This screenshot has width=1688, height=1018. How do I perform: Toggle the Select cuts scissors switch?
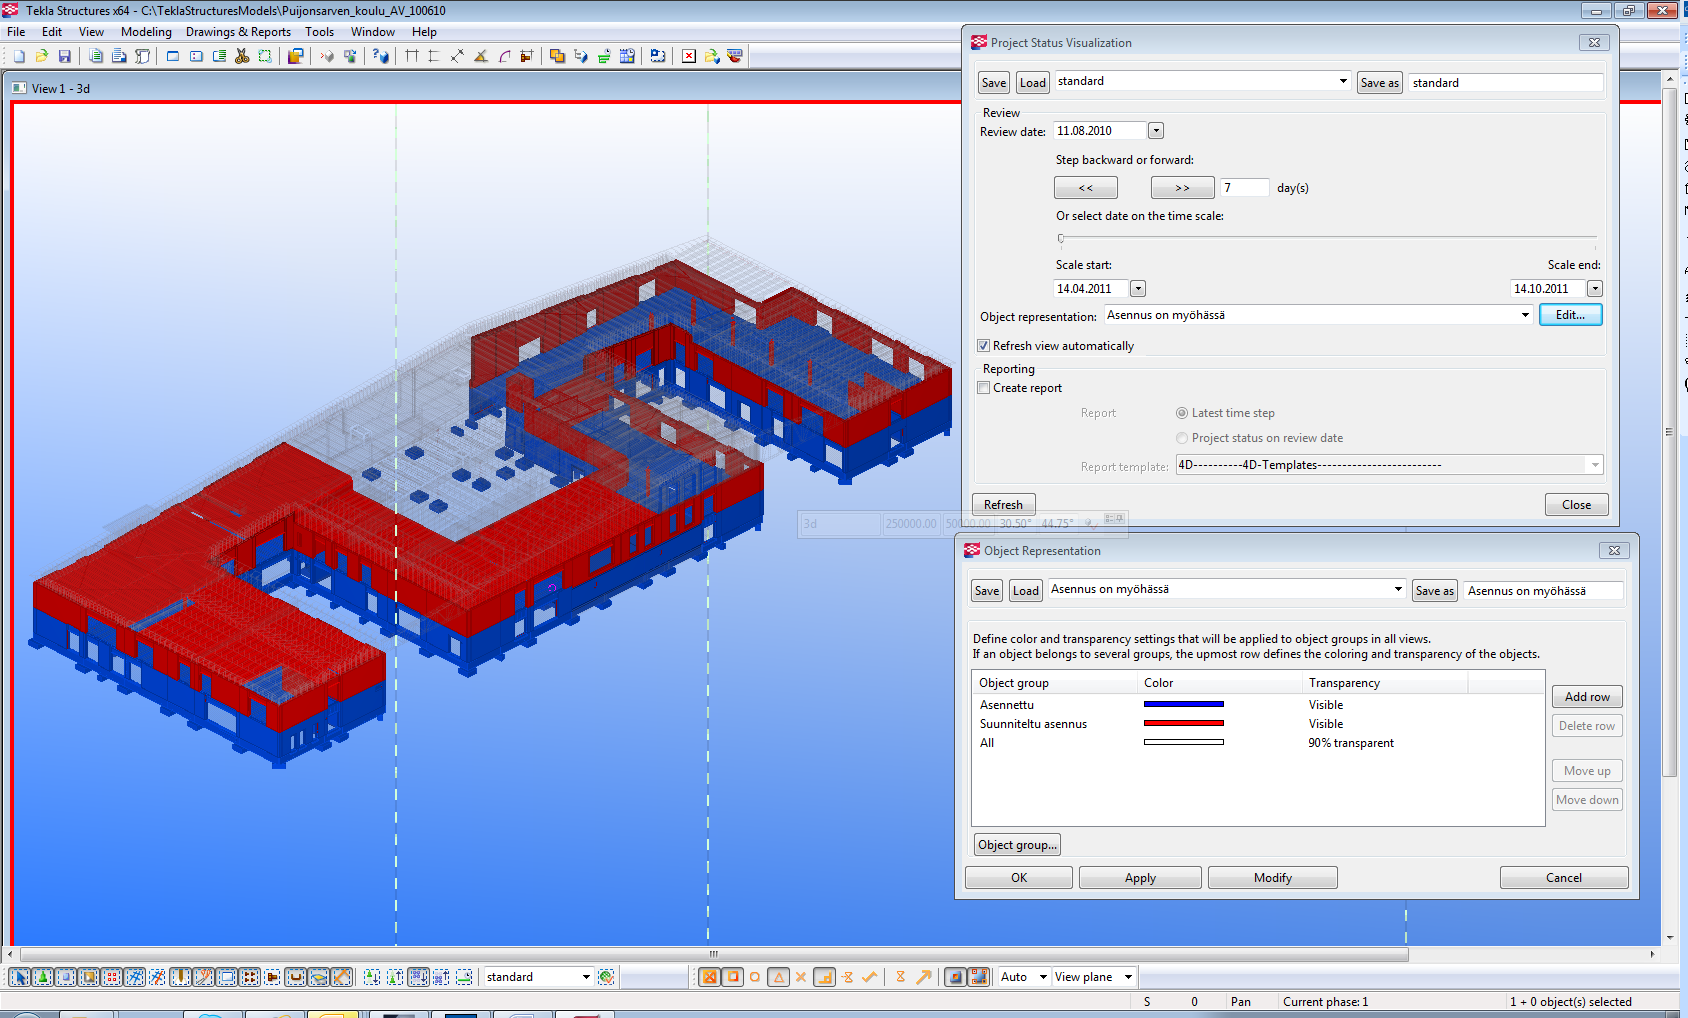click(203, 977)
